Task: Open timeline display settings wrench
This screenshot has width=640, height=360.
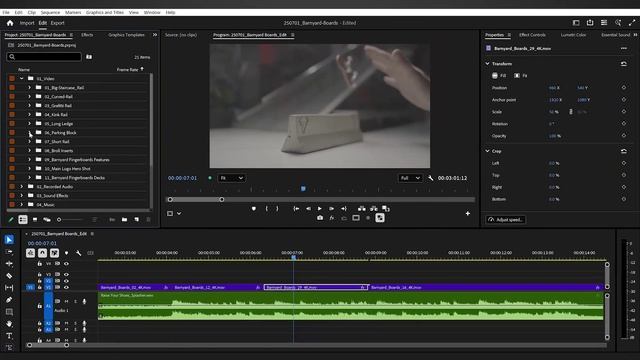Action: click(78, 253)
